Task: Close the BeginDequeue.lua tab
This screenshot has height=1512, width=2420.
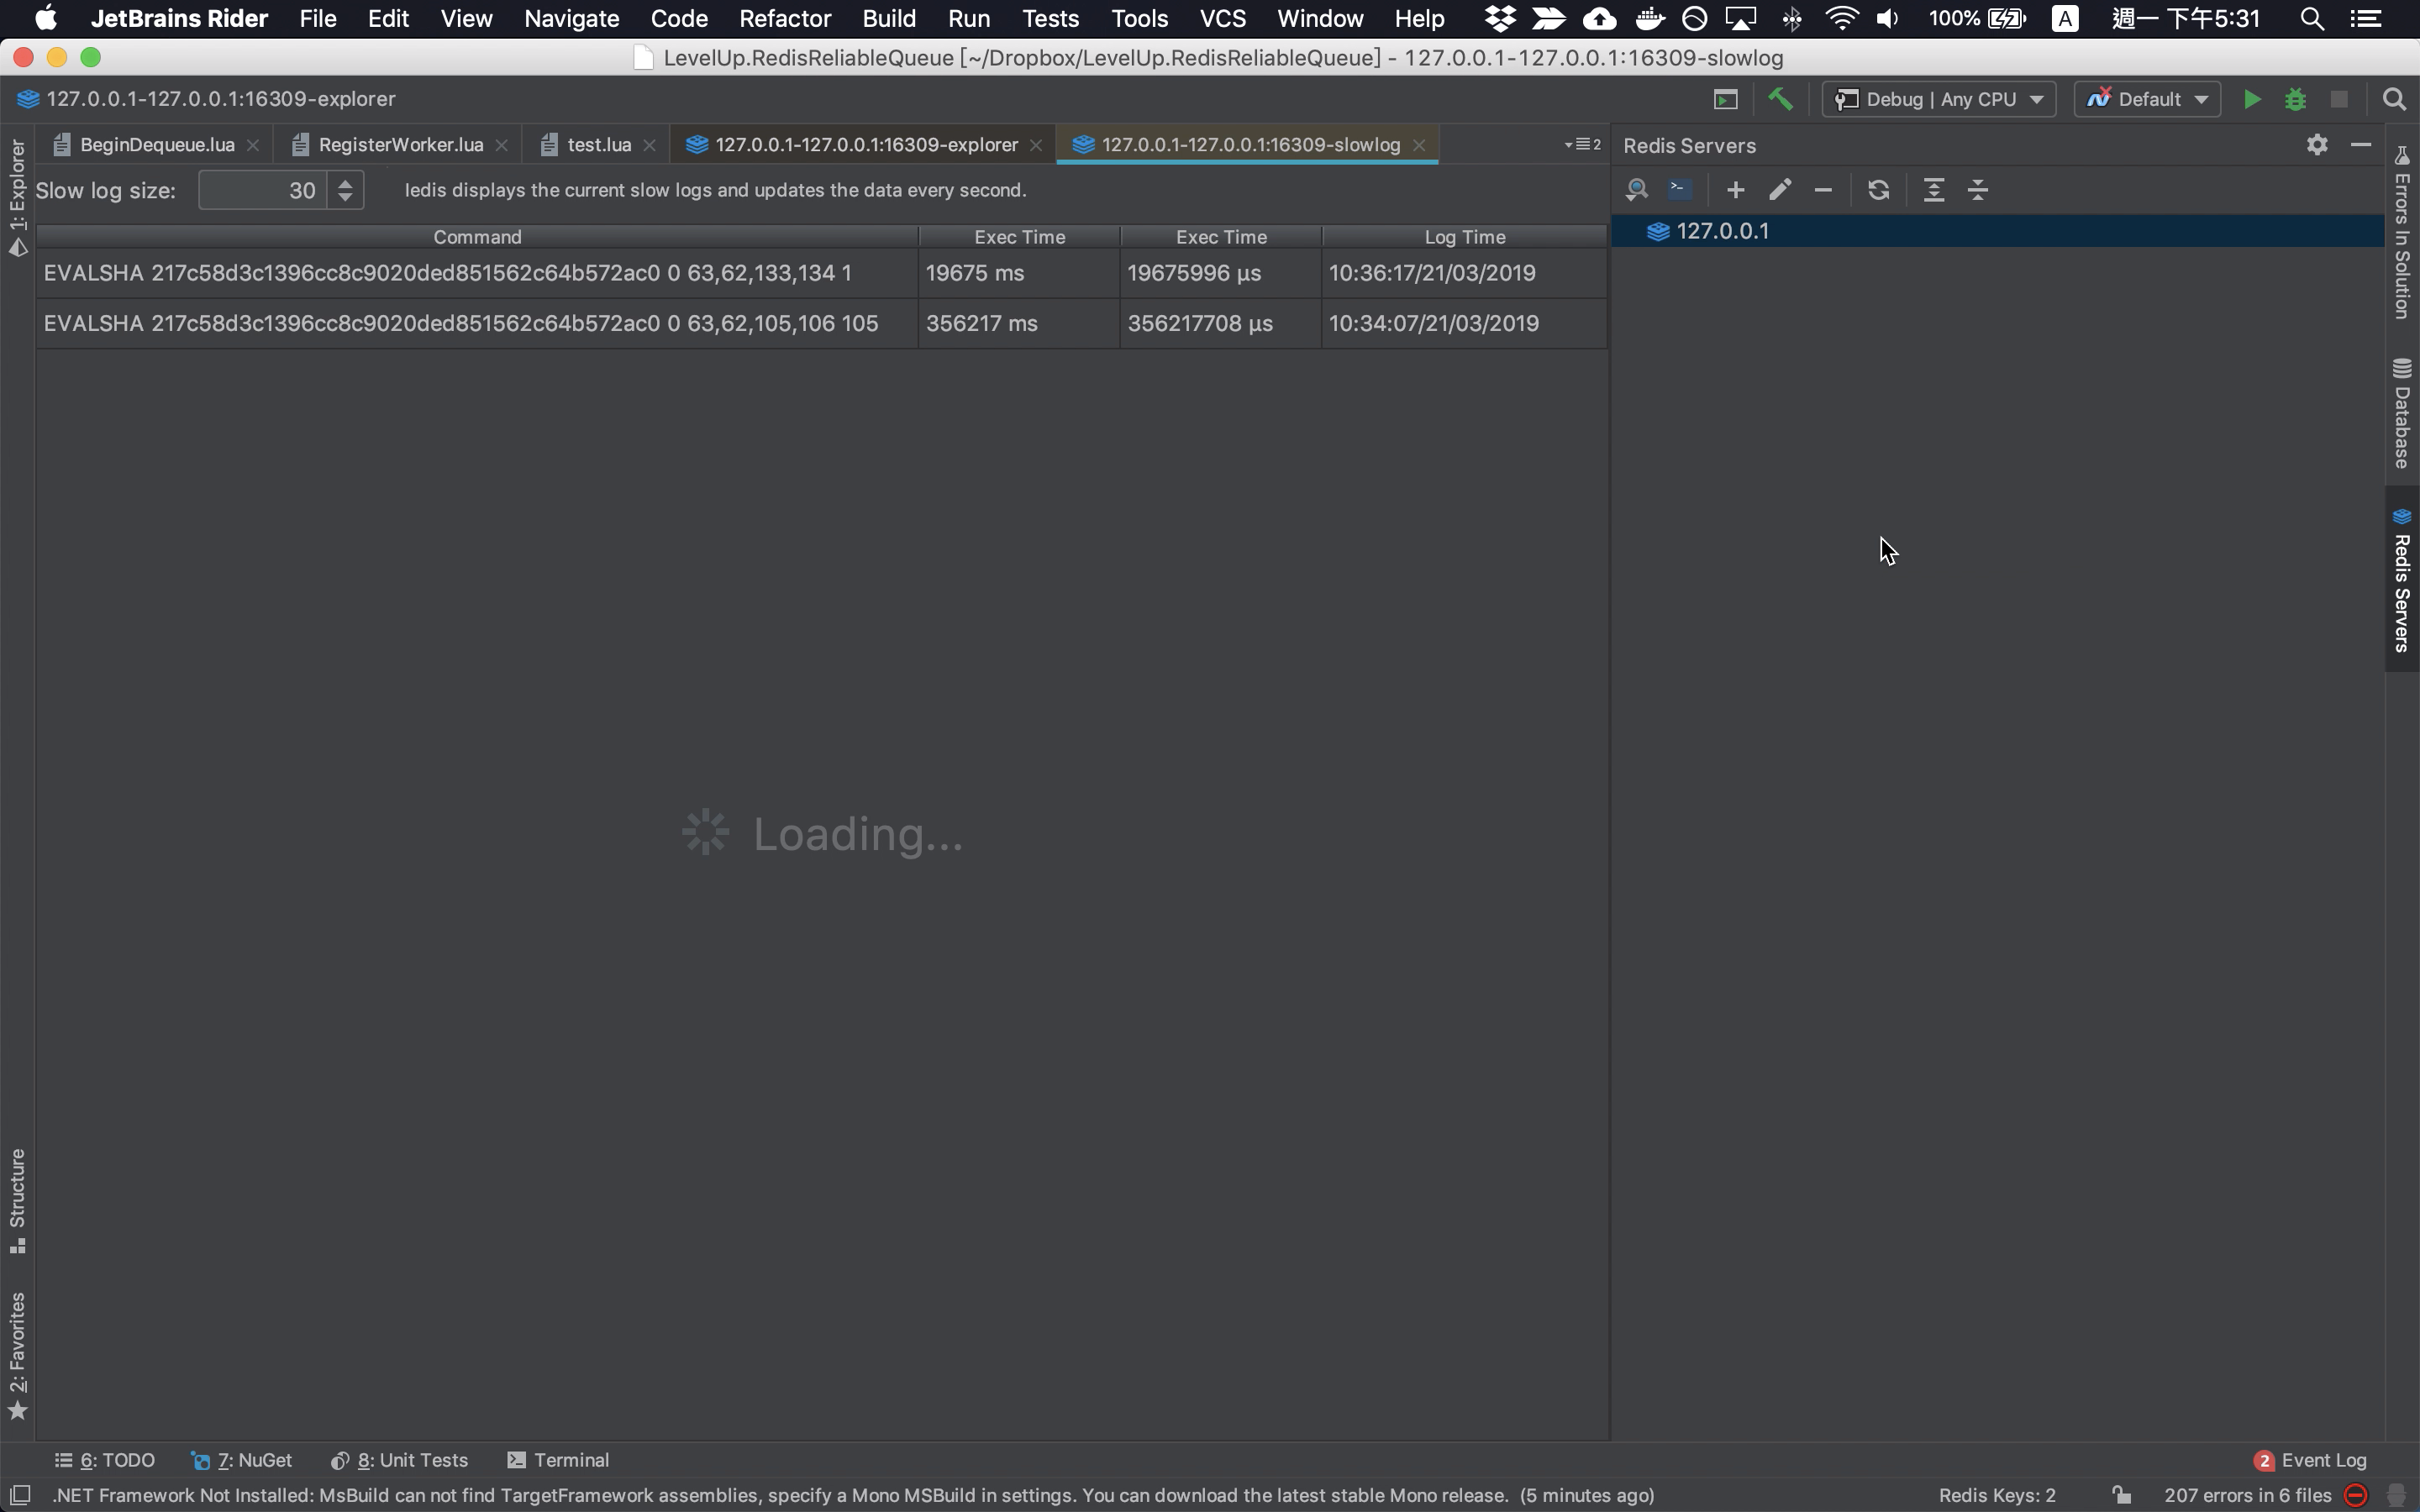Action: point(253,145)
